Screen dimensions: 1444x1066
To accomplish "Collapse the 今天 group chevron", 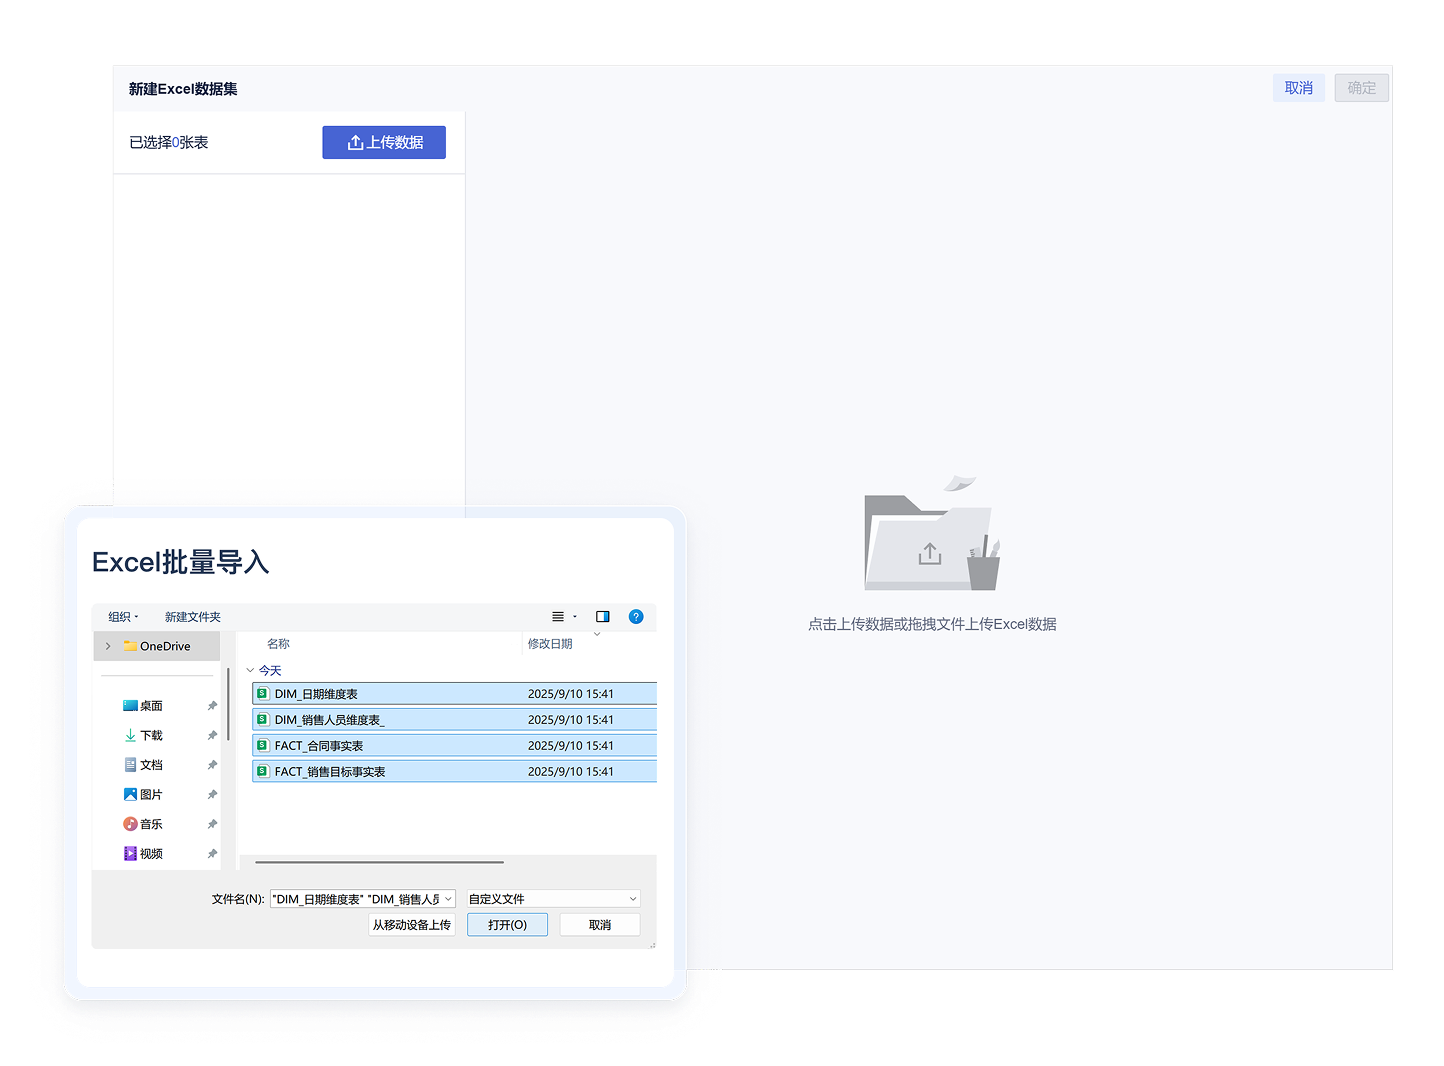I will point(250,671).
